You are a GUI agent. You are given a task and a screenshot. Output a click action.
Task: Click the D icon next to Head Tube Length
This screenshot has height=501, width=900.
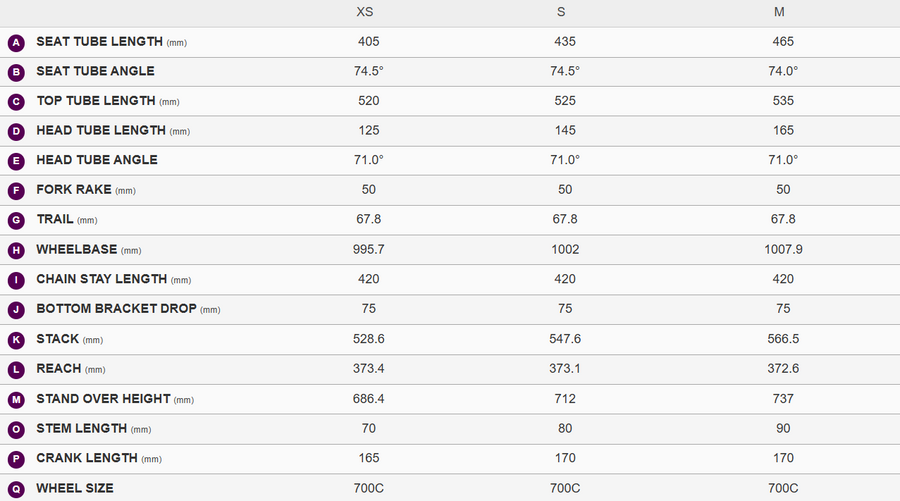[x=16, y=131]
